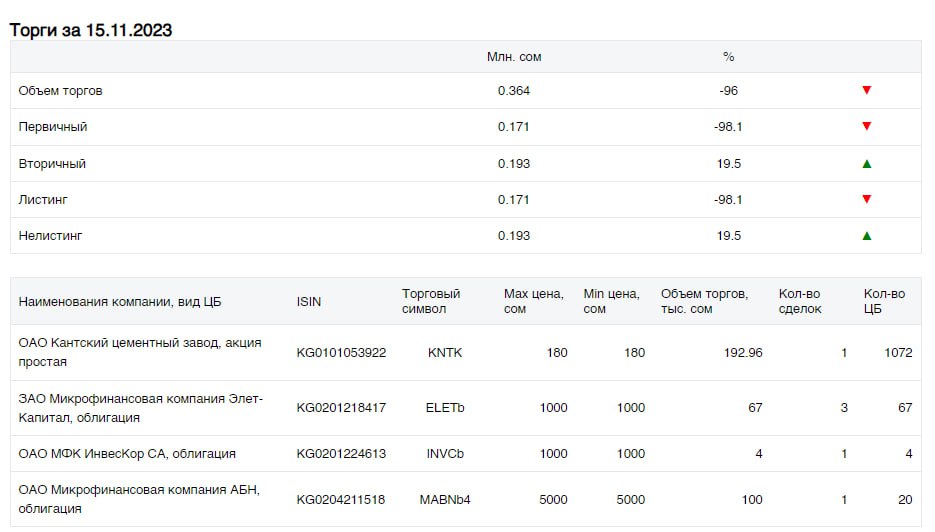Click 19.5 value in Вторичный row

point(729,163)
